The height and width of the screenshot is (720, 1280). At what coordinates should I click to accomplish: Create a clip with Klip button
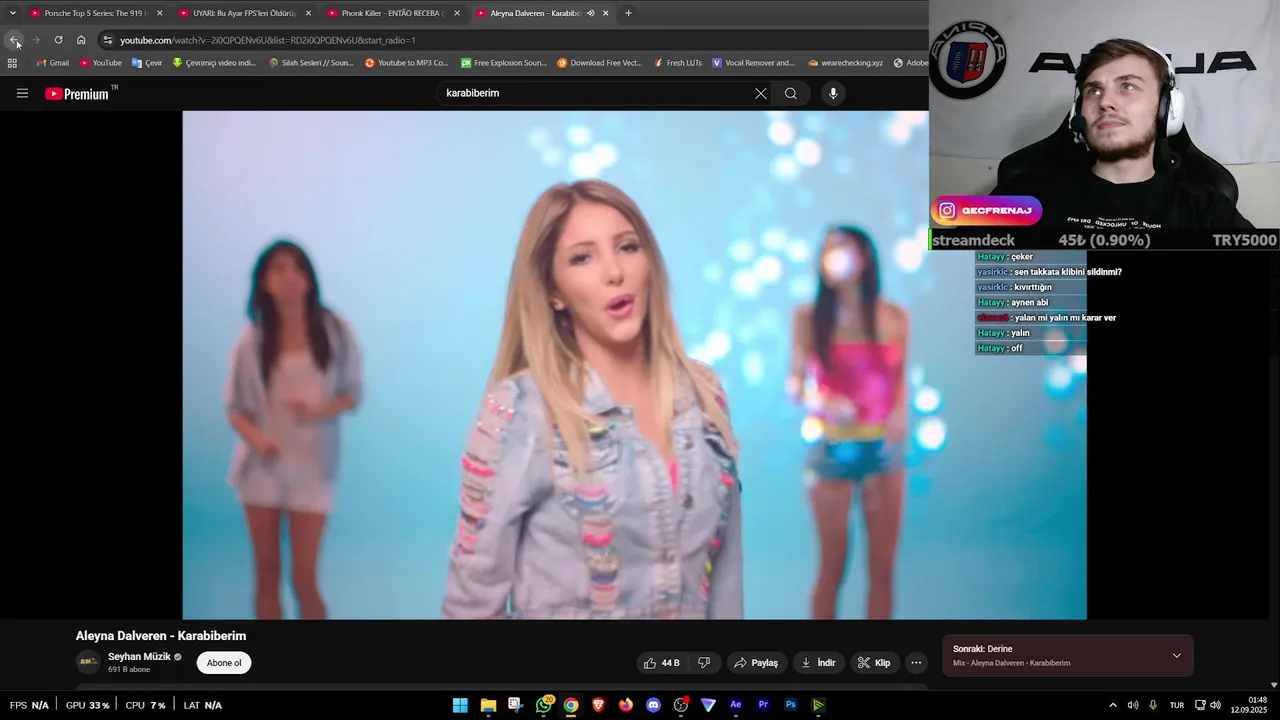(874, 663)
